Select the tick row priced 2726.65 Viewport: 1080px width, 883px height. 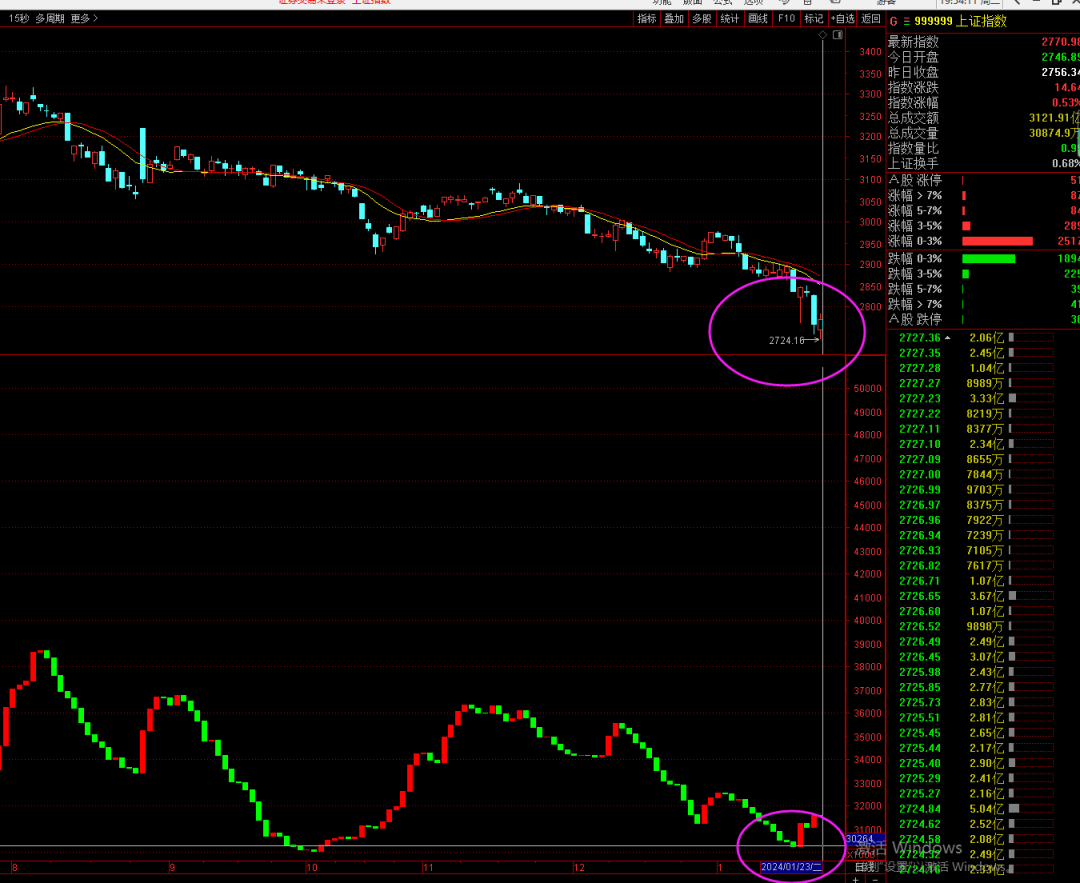983,596
